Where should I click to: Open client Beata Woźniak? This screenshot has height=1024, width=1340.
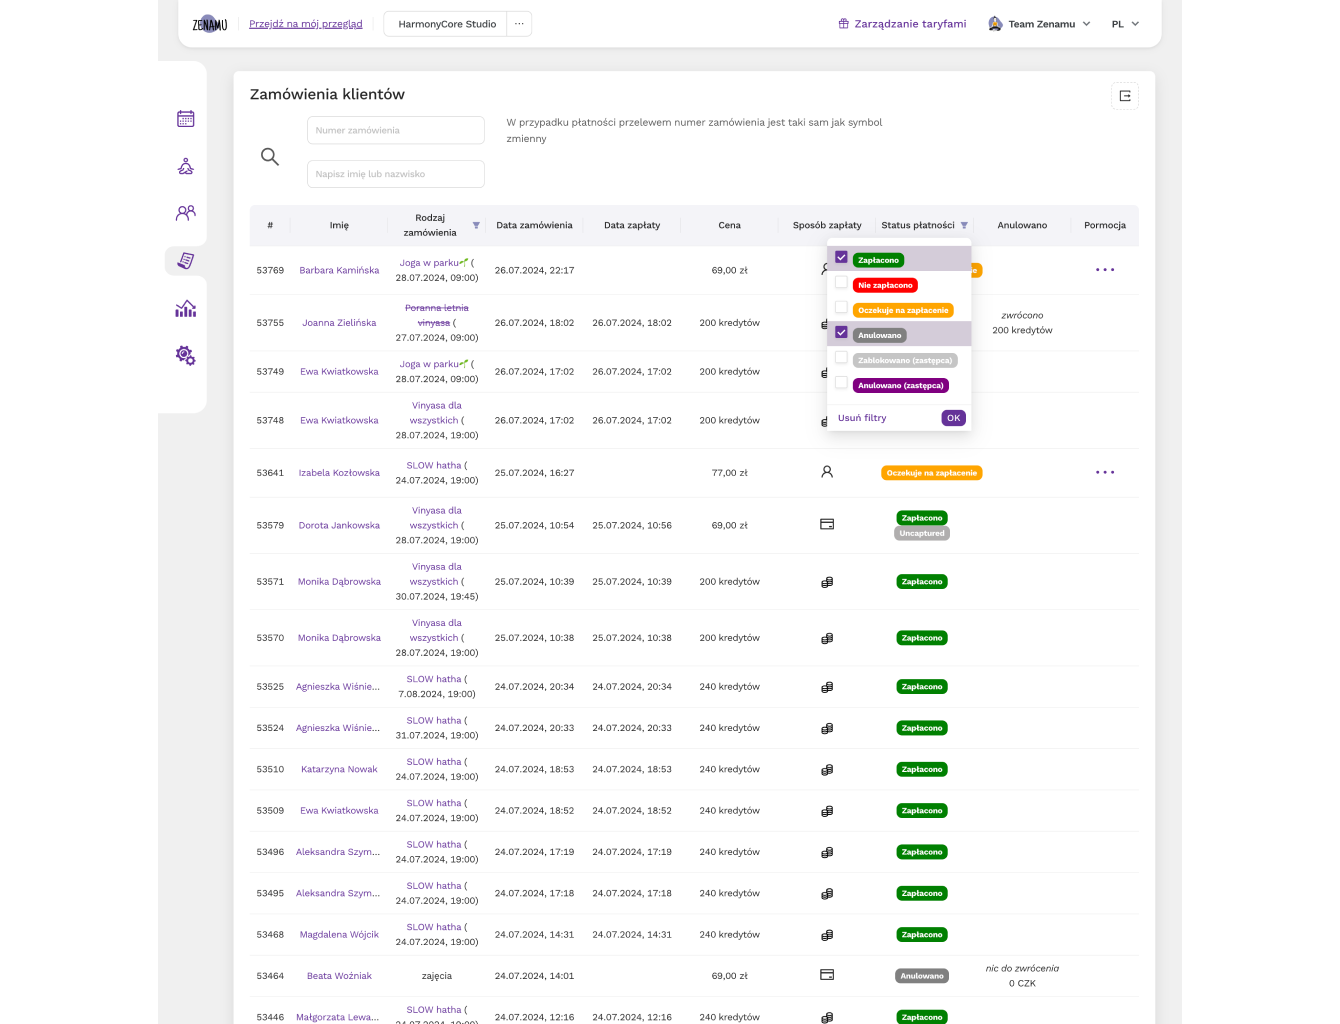coord(339,976)
